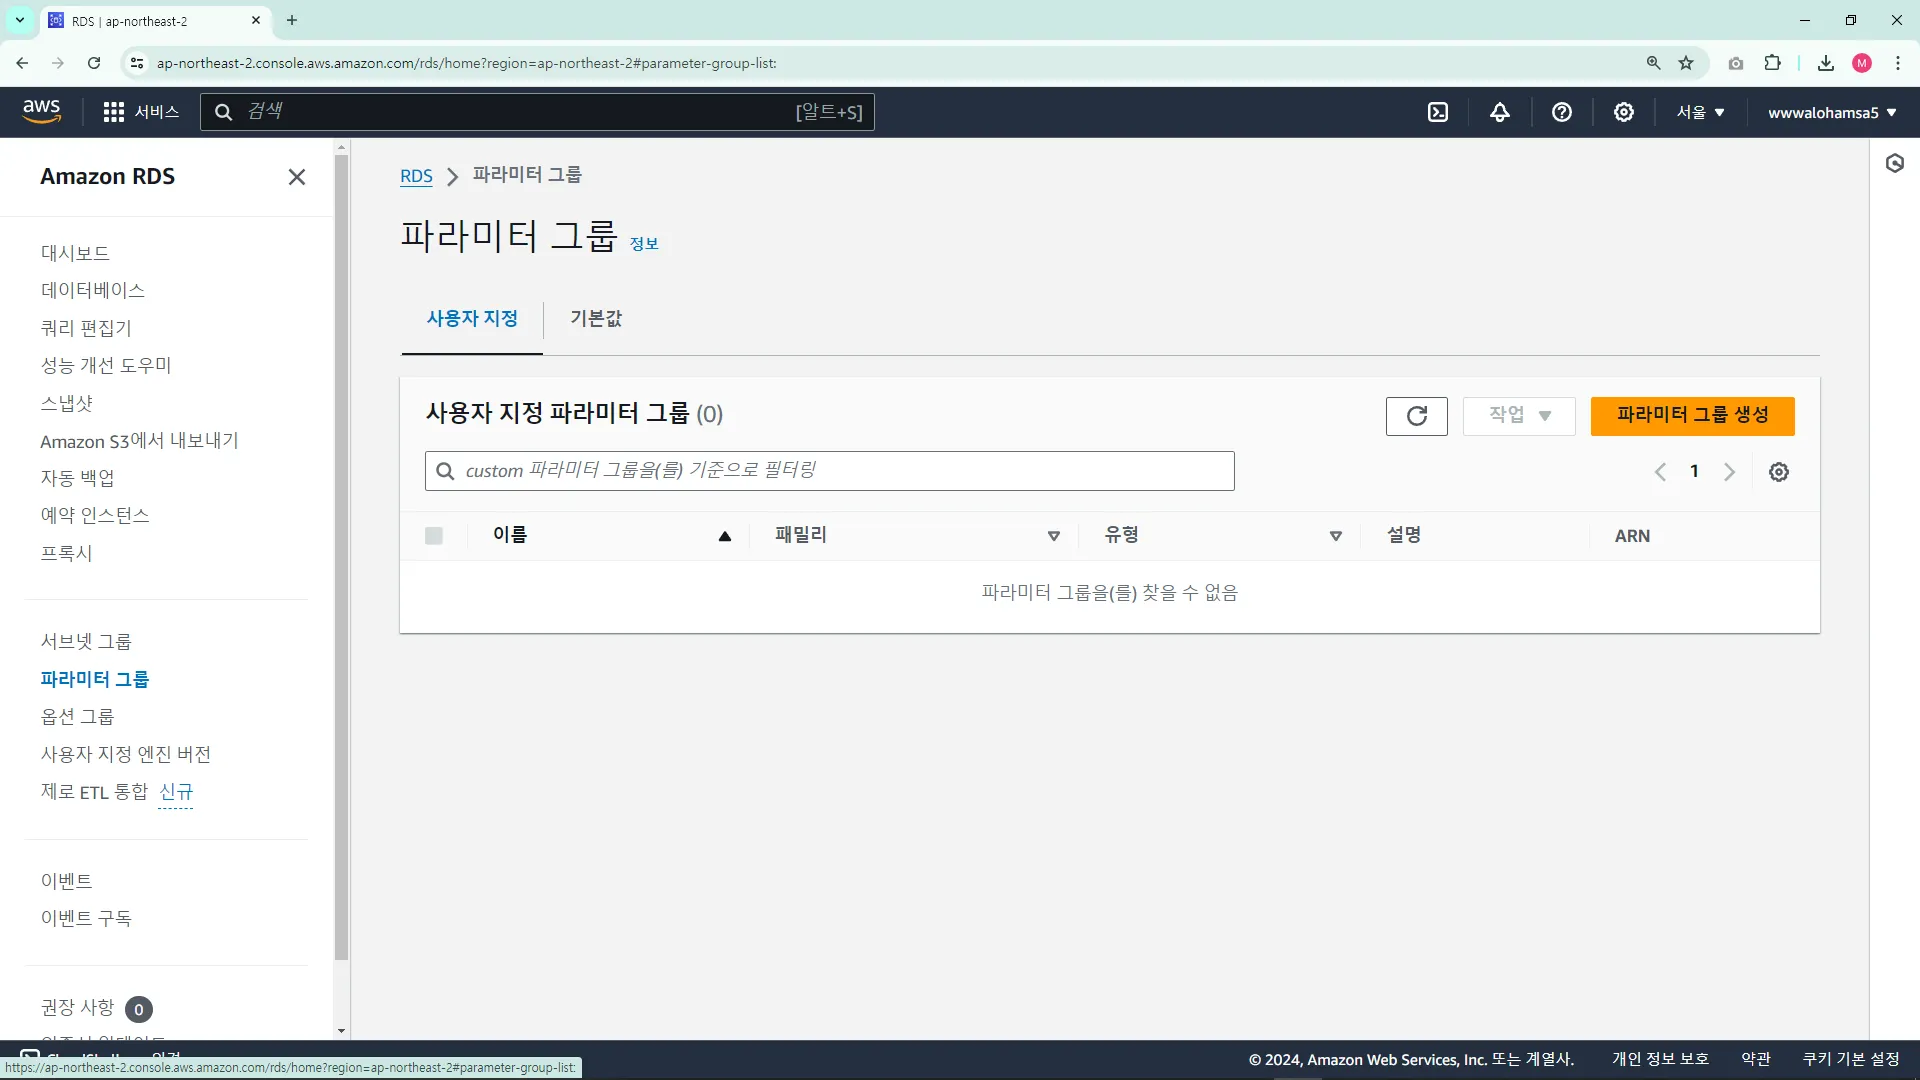Expand the Seoul region dropdown
The height and width of the screenshot is (1080, 1920).
point(1700,112)
